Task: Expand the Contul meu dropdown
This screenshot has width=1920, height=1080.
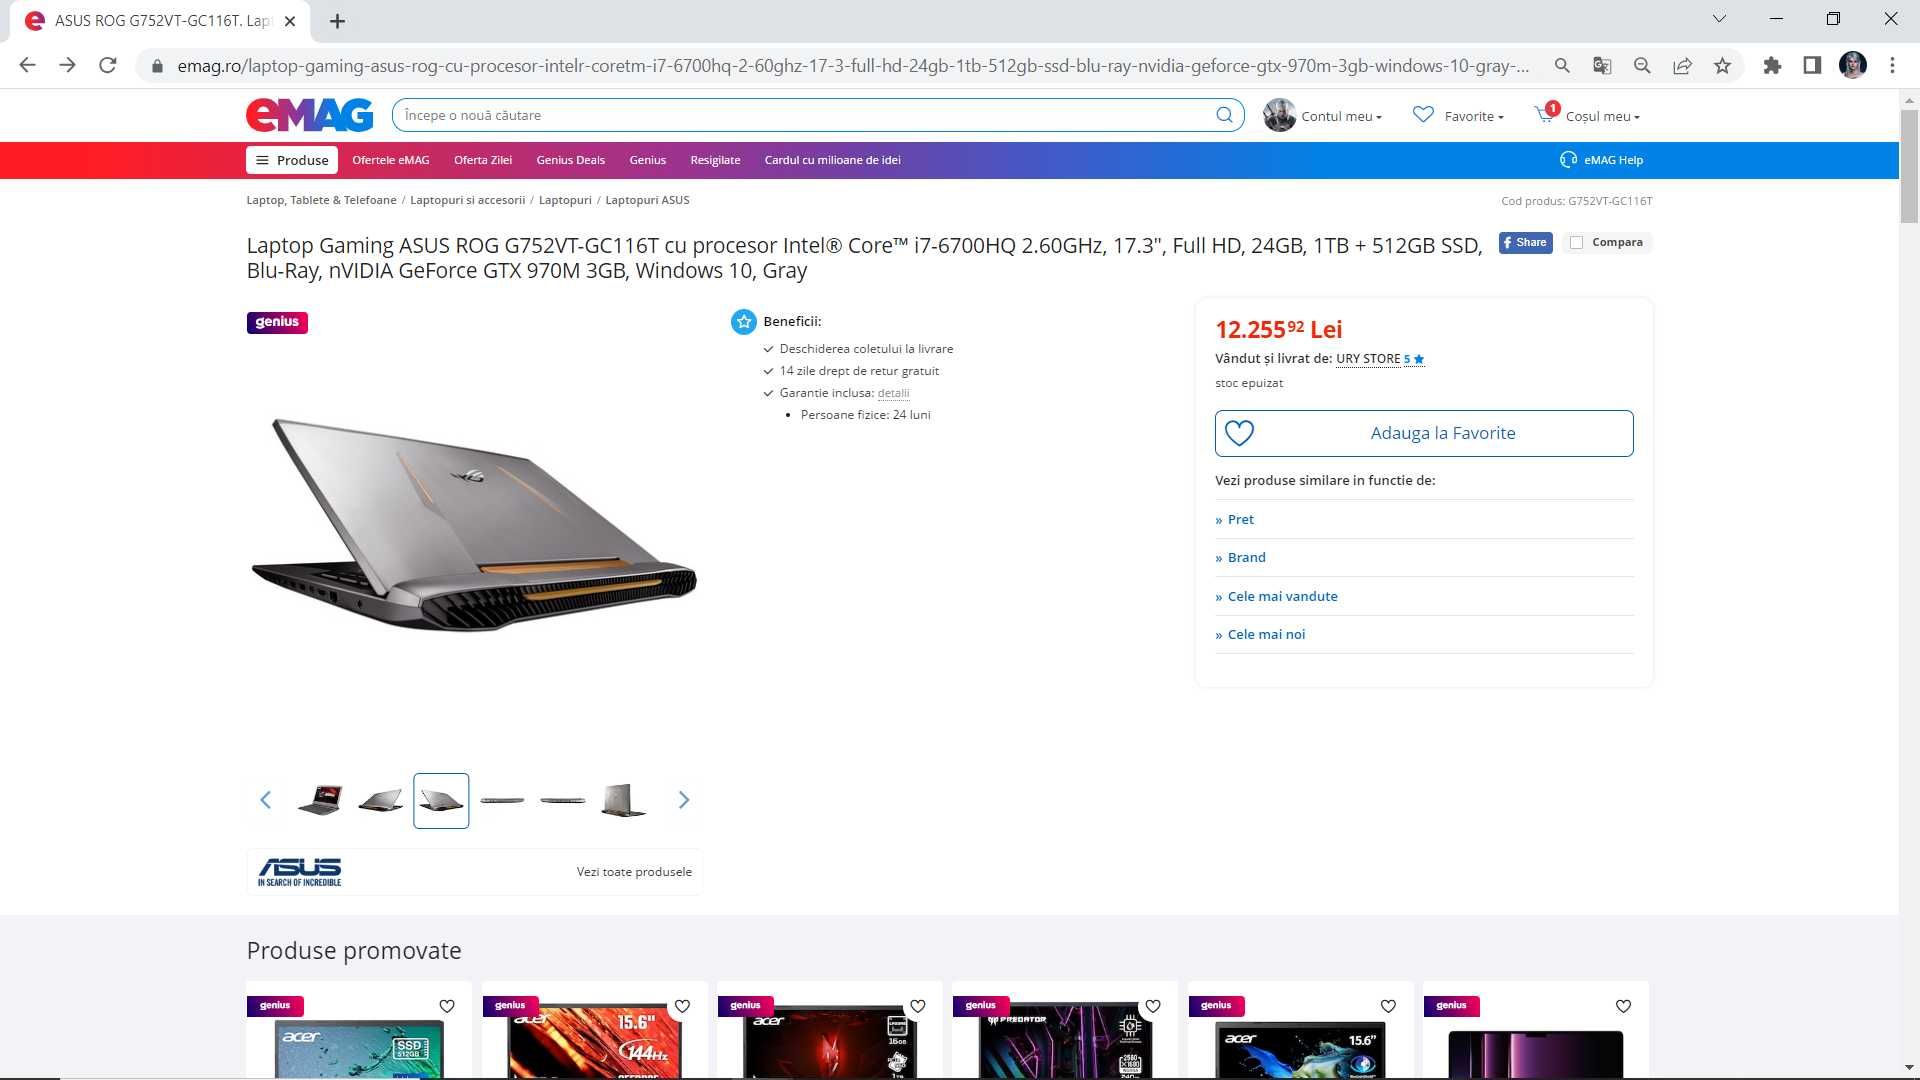Action: (x=1342, y=116)
